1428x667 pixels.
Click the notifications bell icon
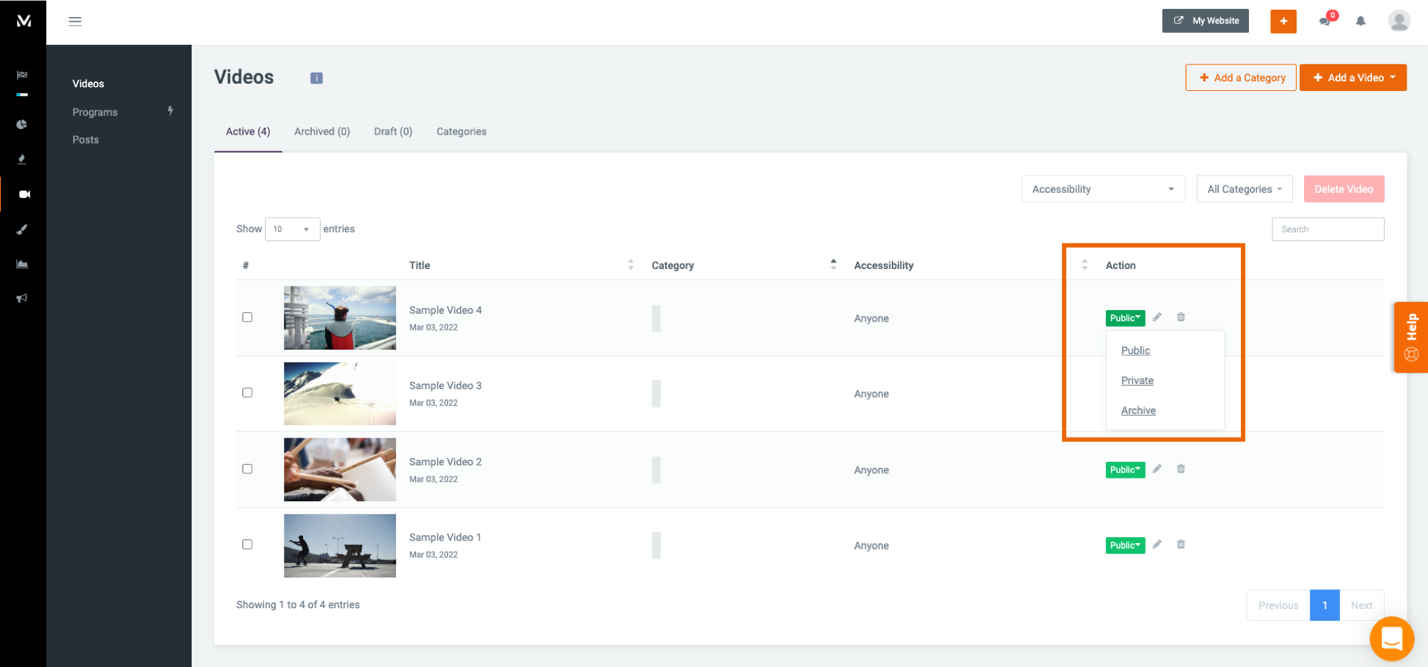1360,20
